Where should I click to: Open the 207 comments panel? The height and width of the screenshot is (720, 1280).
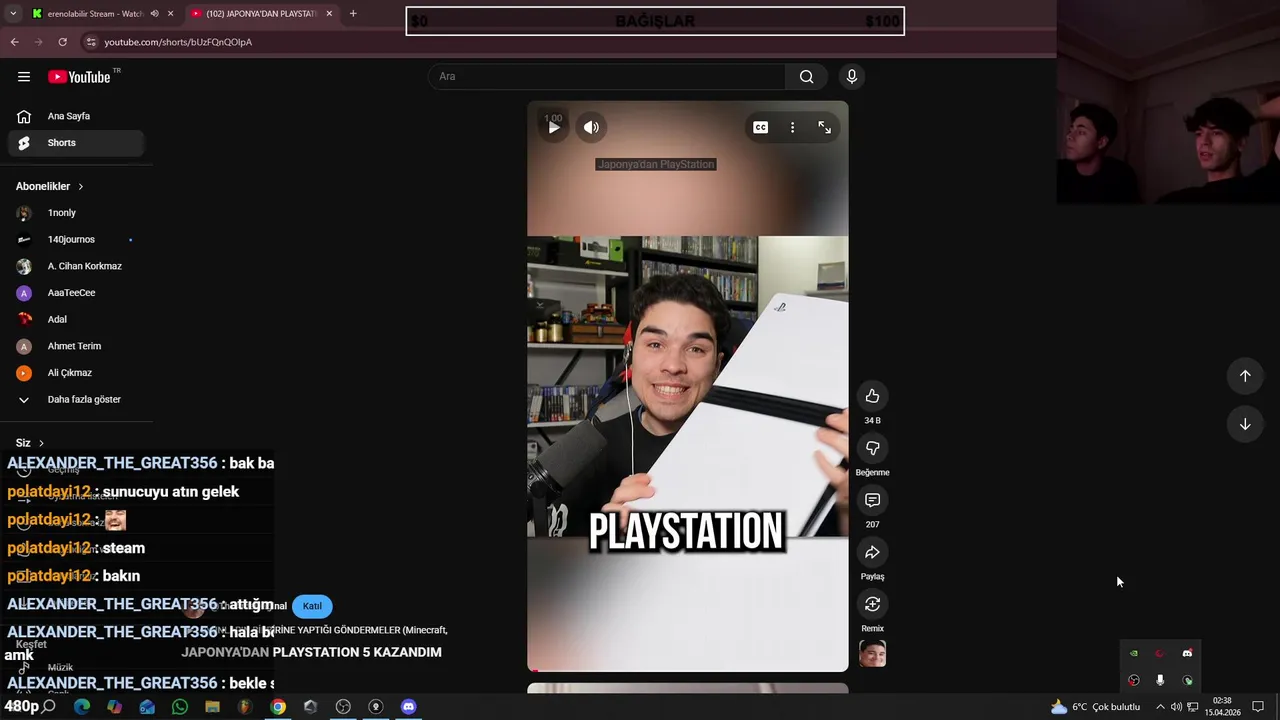click(872, 500)
